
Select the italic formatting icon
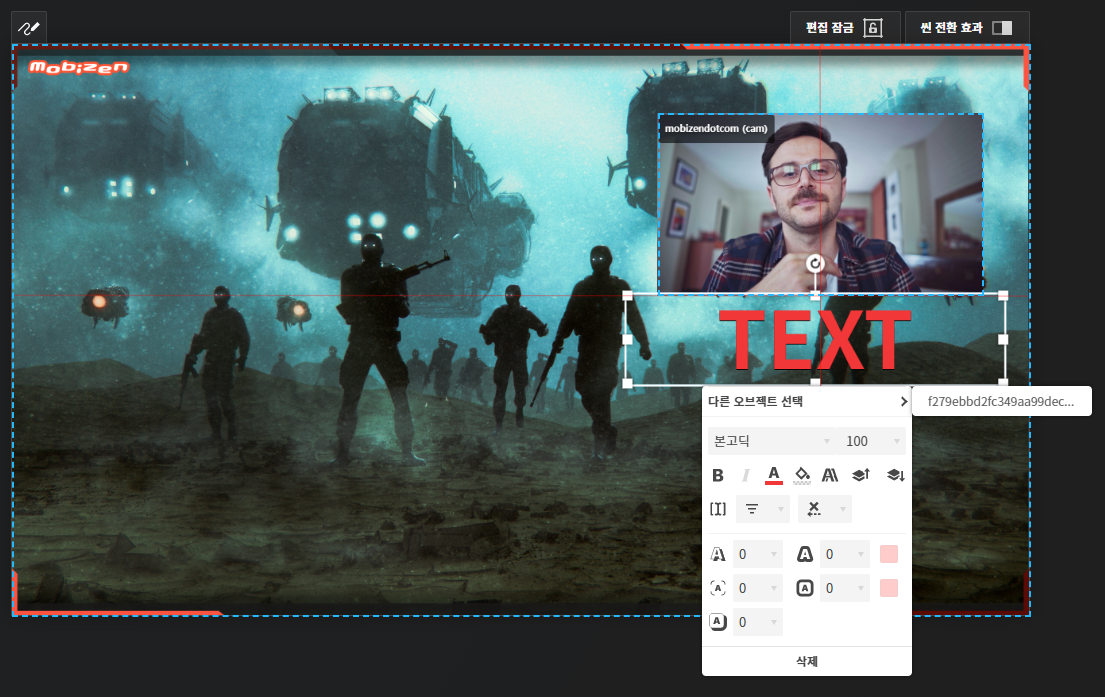point(745,475)
